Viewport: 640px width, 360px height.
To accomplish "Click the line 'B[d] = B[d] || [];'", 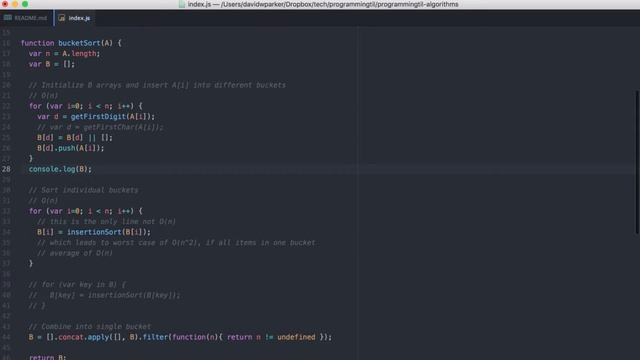I will click(x=75, y=138).
